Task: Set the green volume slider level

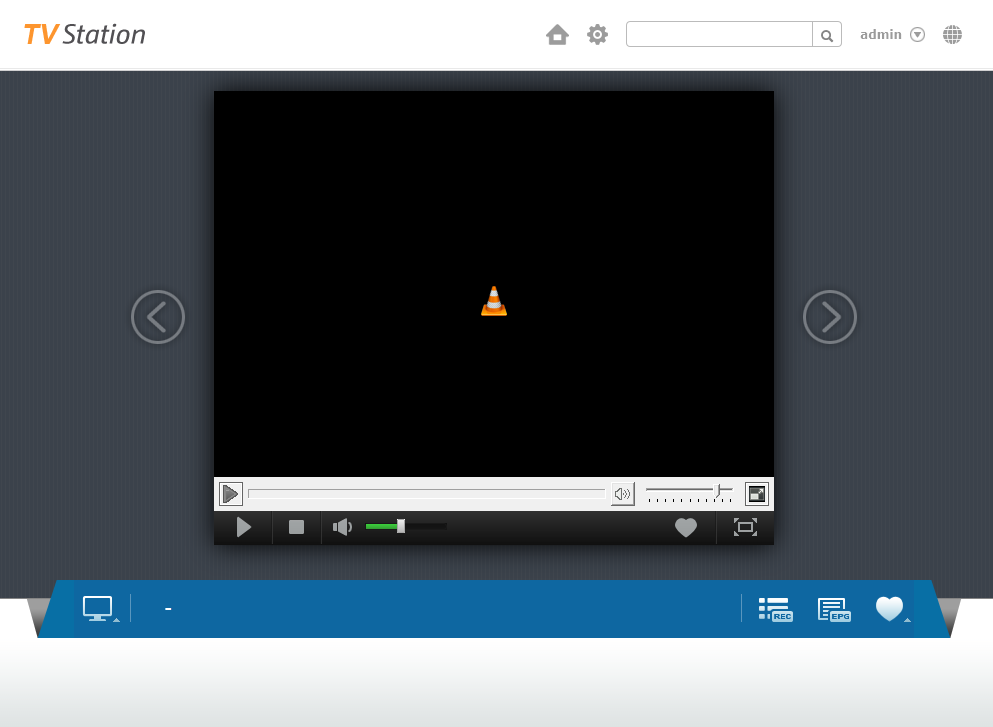Action: coord(406,527)
